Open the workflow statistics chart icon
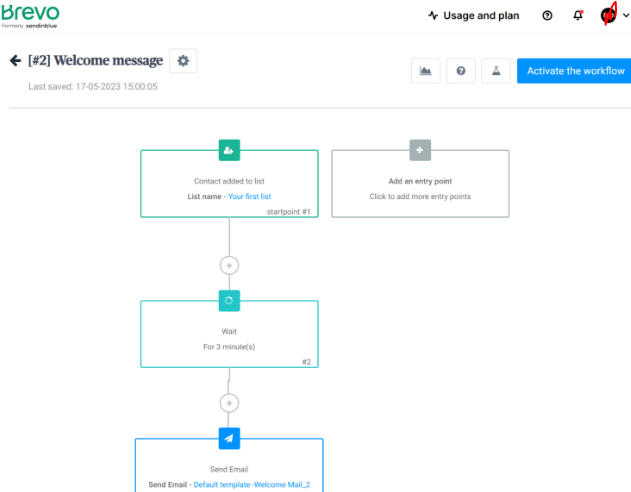631x492 pixels. (x=426, y=71)
